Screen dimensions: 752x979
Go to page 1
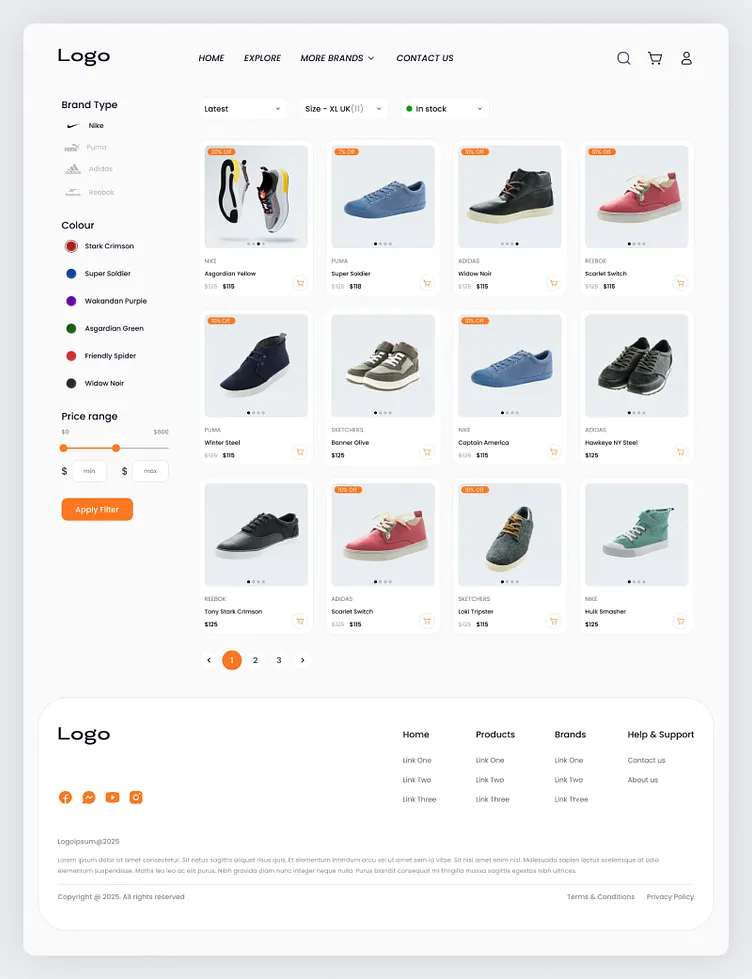(x=232, y=660)
